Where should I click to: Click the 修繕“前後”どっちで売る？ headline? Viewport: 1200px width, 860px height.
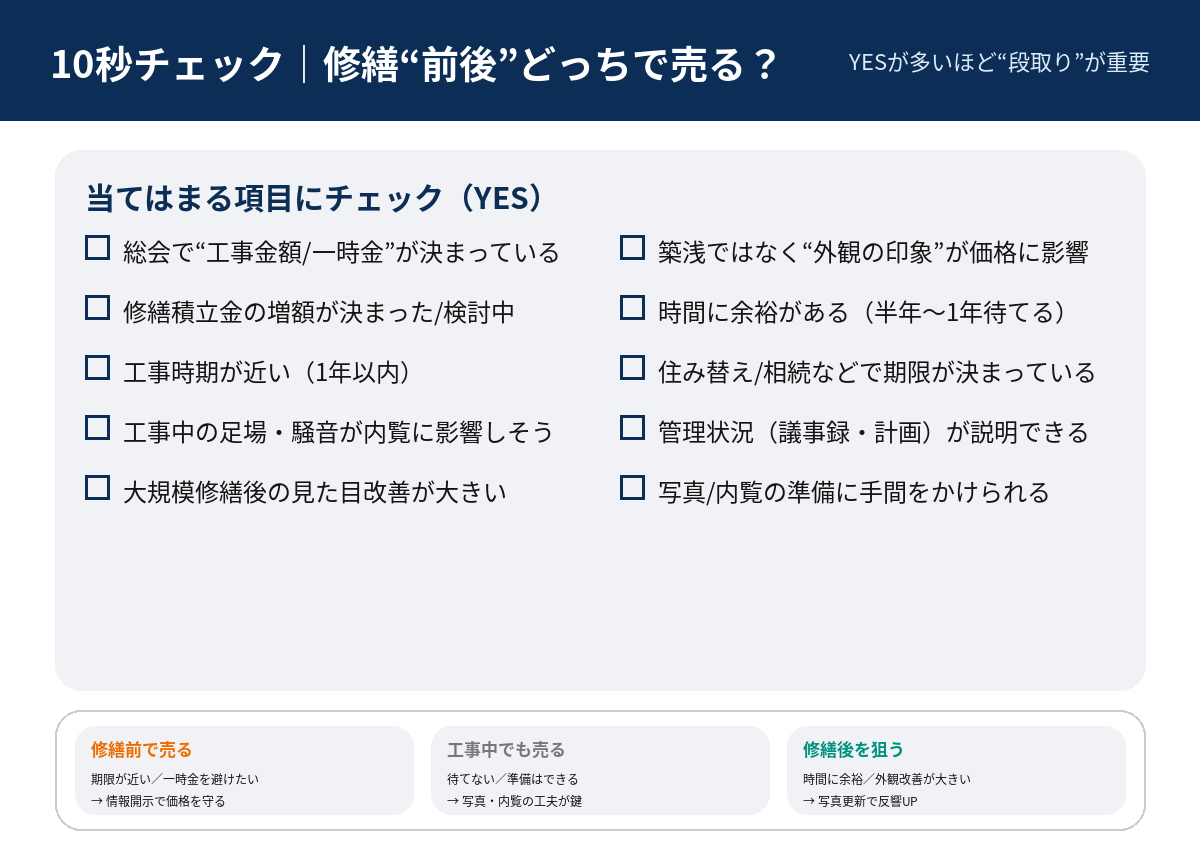pos(550,65)
